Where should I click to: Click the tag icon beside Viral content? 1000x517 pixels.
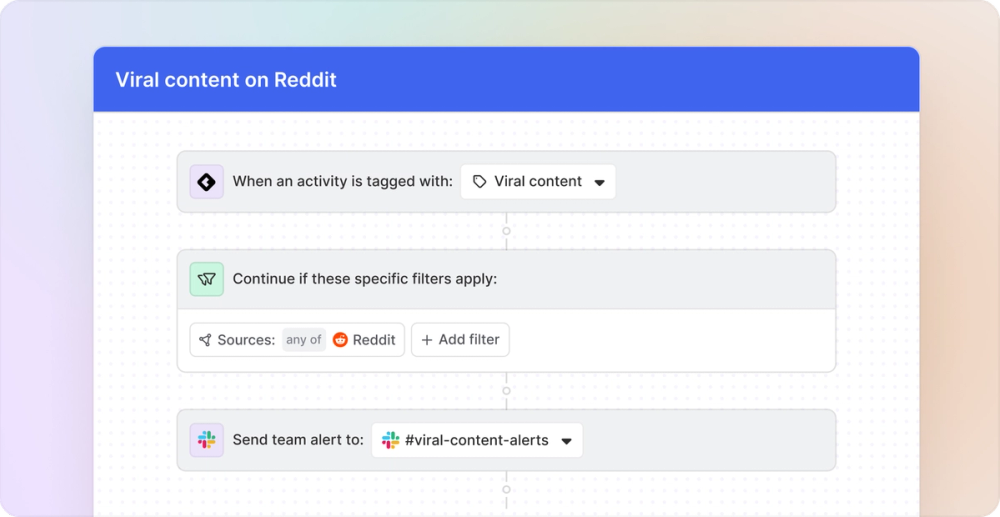click(480, 182)
